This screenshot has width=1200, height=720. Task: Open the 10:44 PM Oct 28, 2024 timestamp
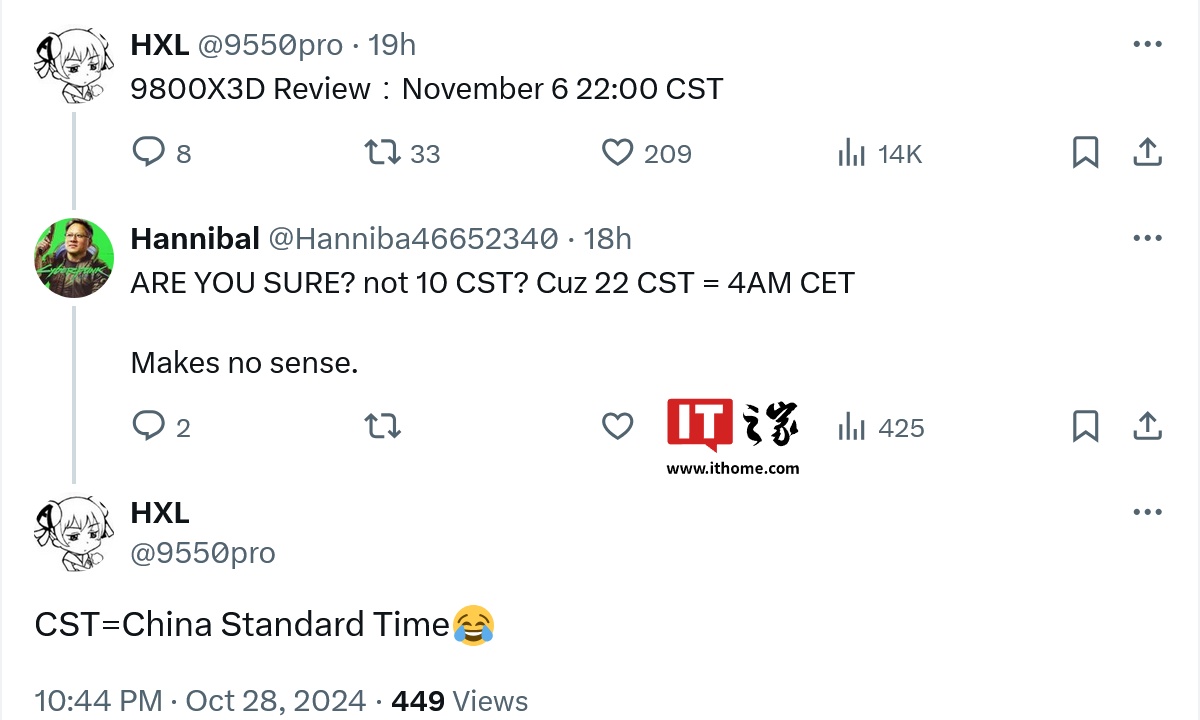200,701
